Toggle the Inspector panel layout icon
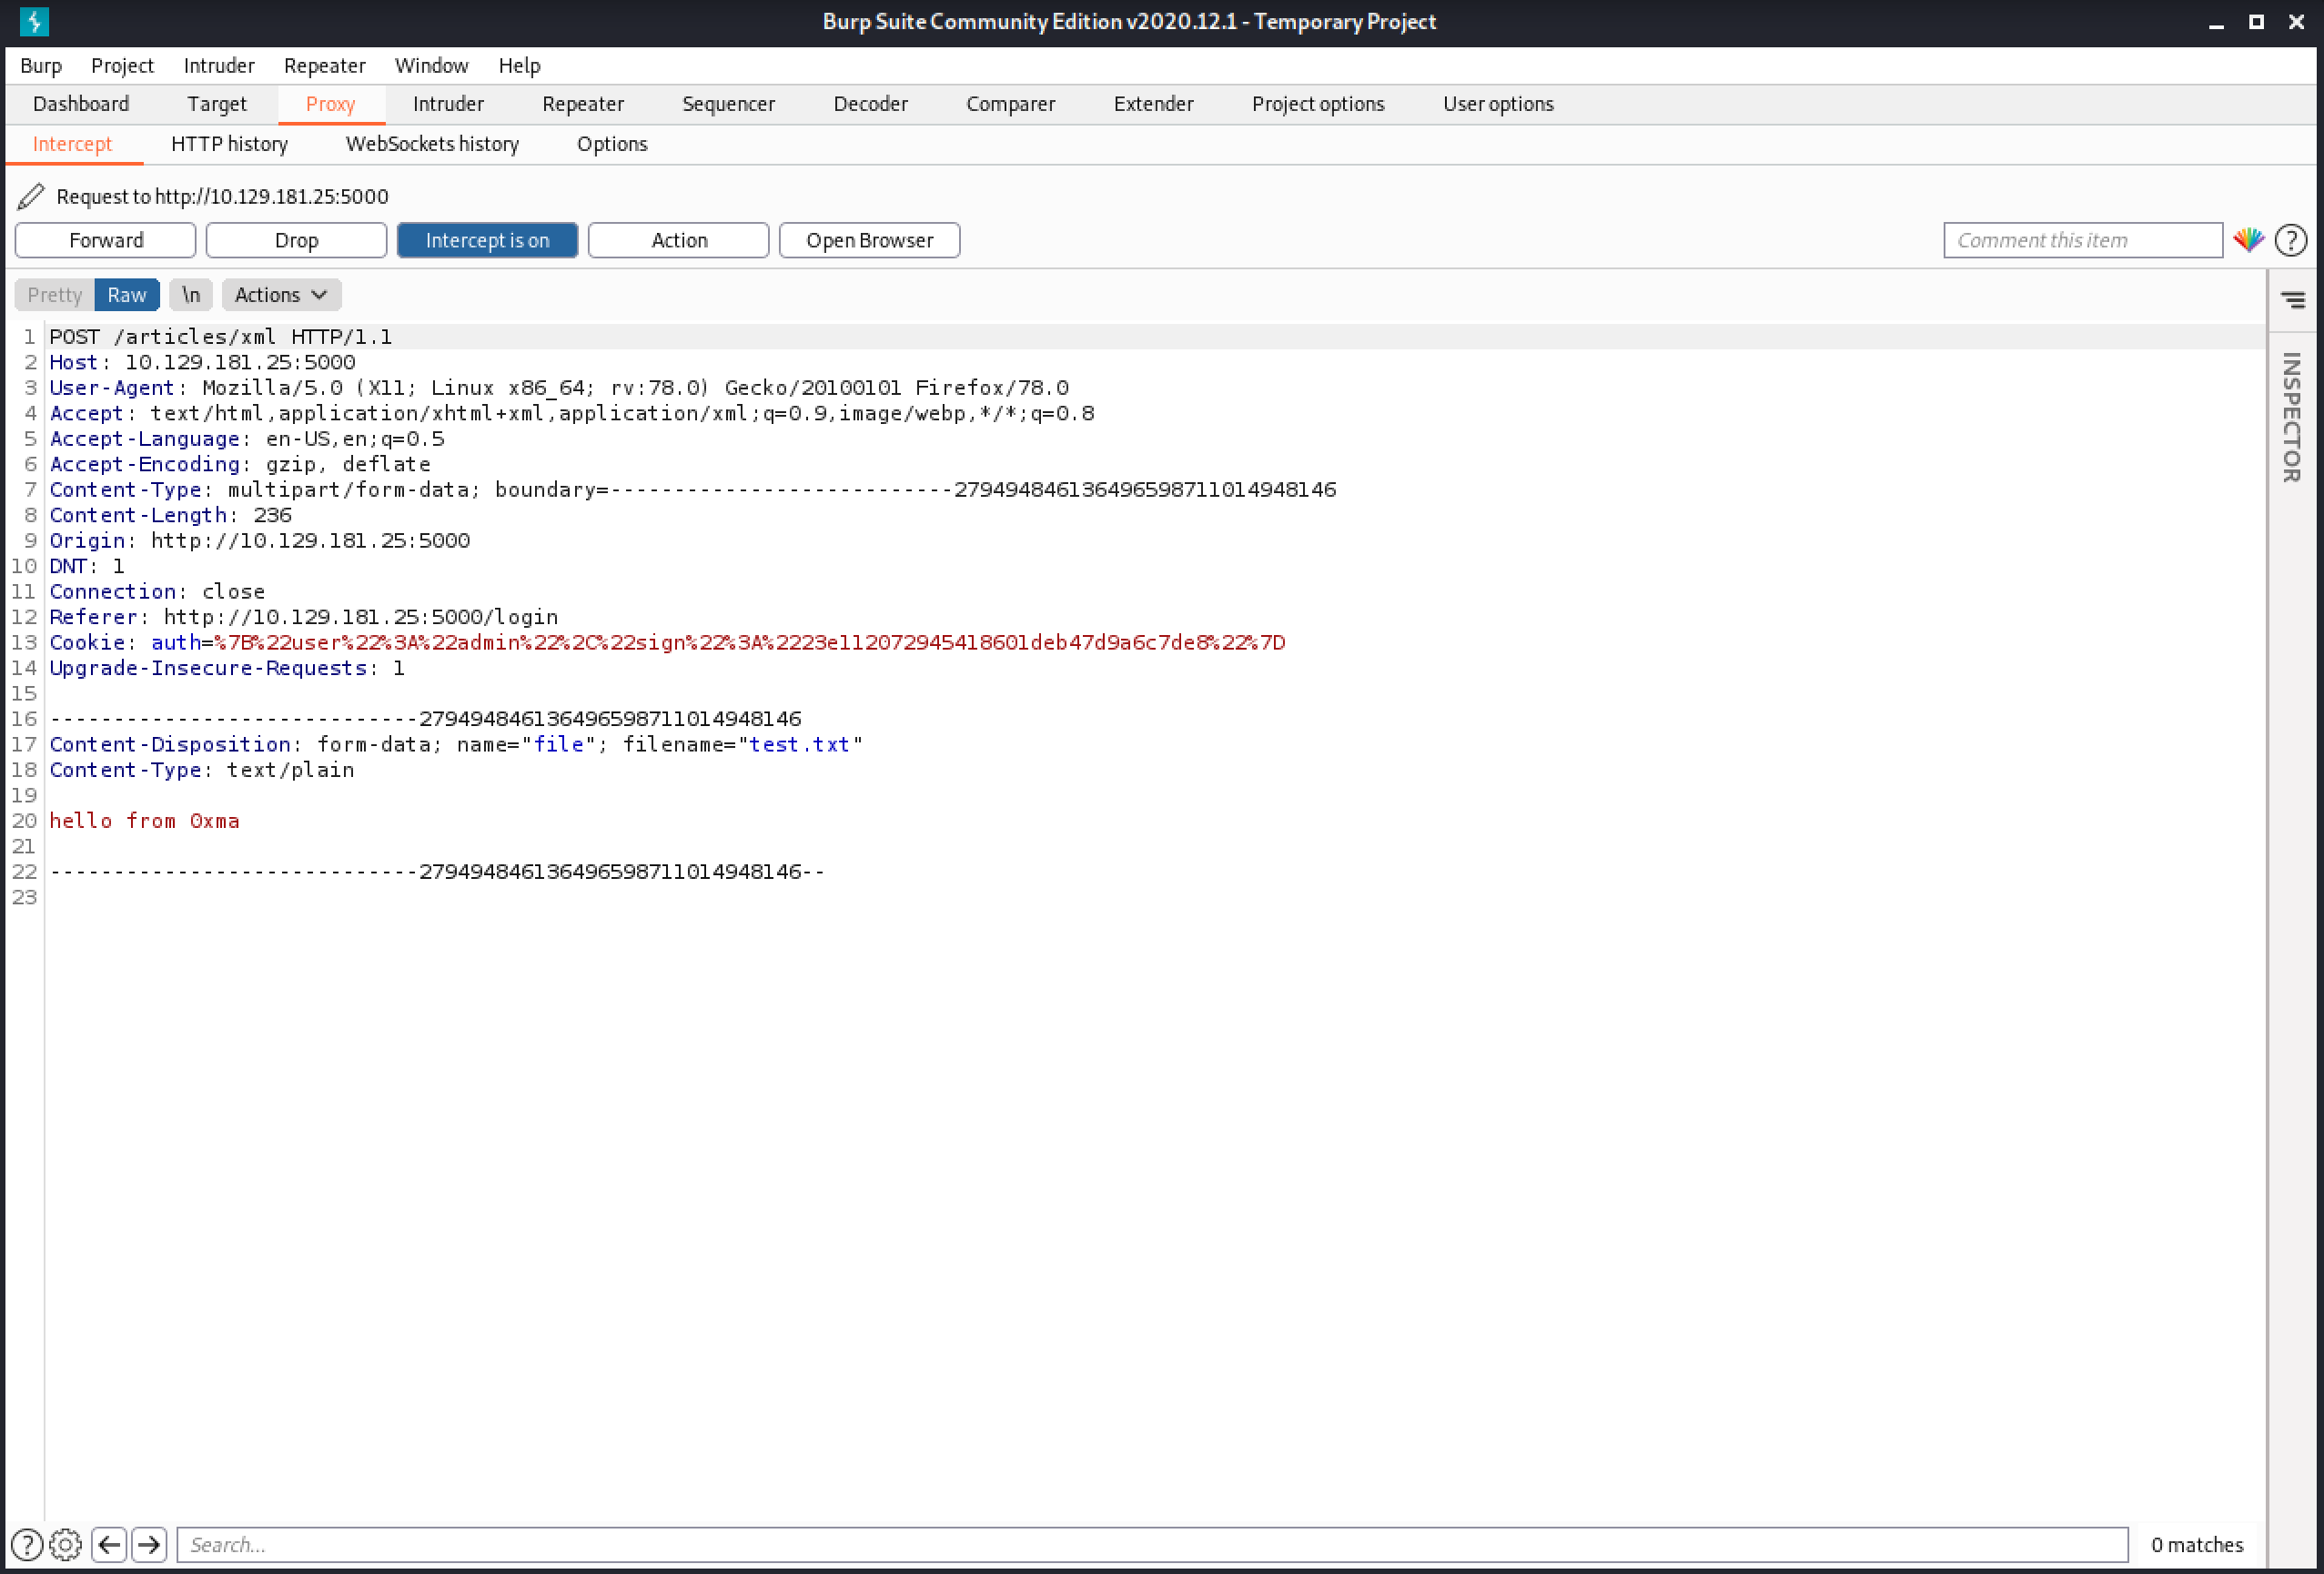Viewport: 2324px width, 1574px height. pos(2293,299)
